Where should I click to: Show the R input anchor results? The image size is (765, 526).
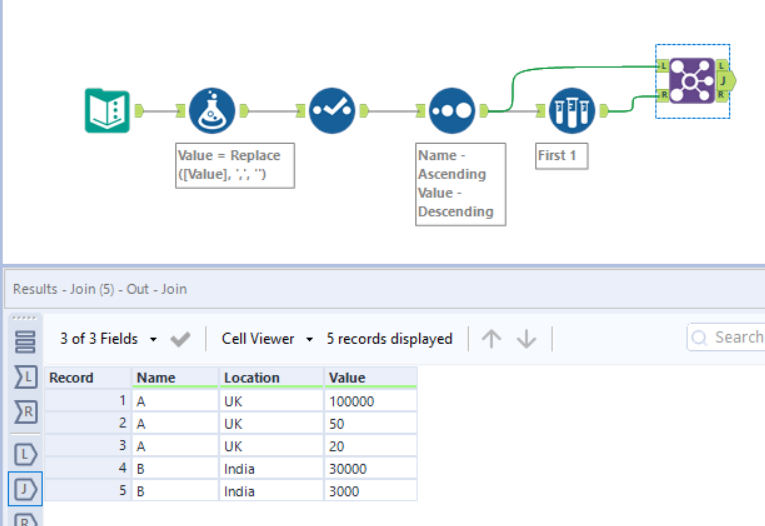pos(26,411)
